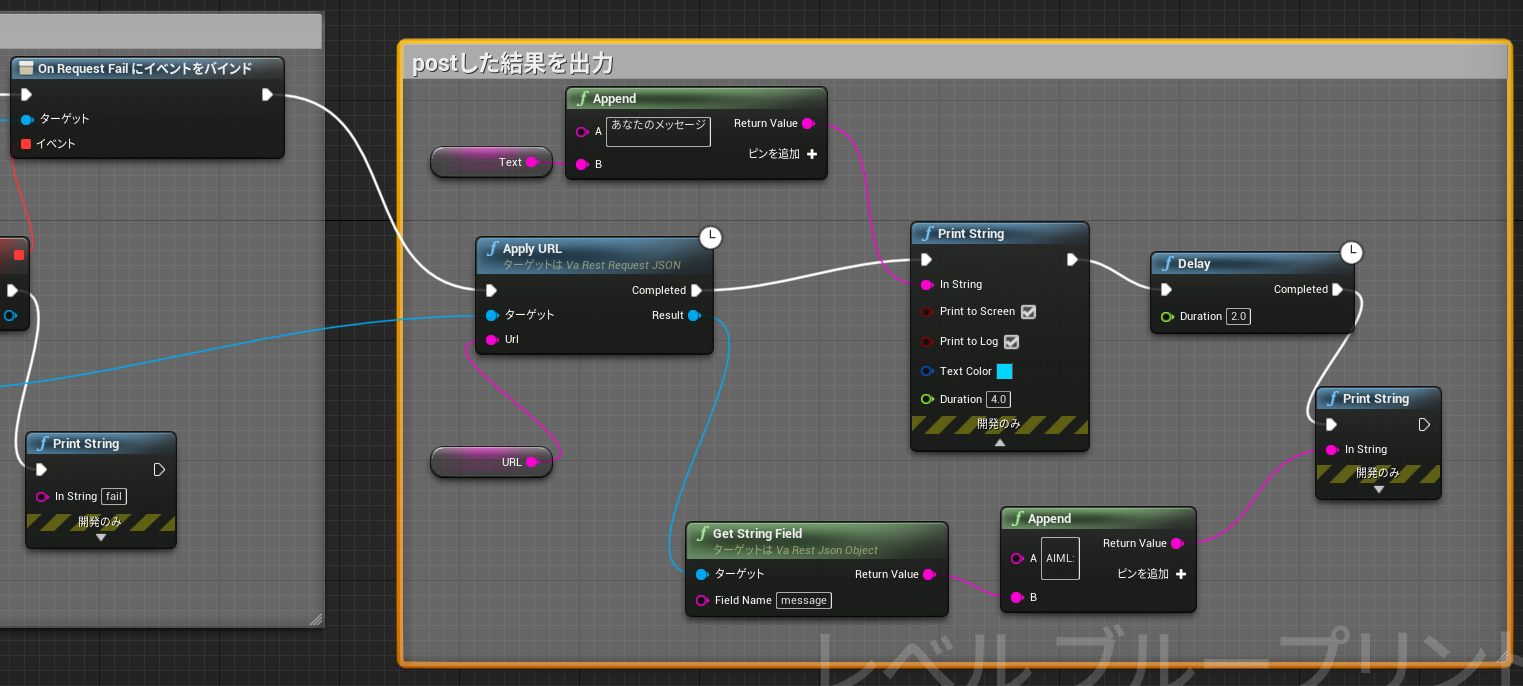
Task: Click the Apply URL target pin
Action: pos(491,315)
